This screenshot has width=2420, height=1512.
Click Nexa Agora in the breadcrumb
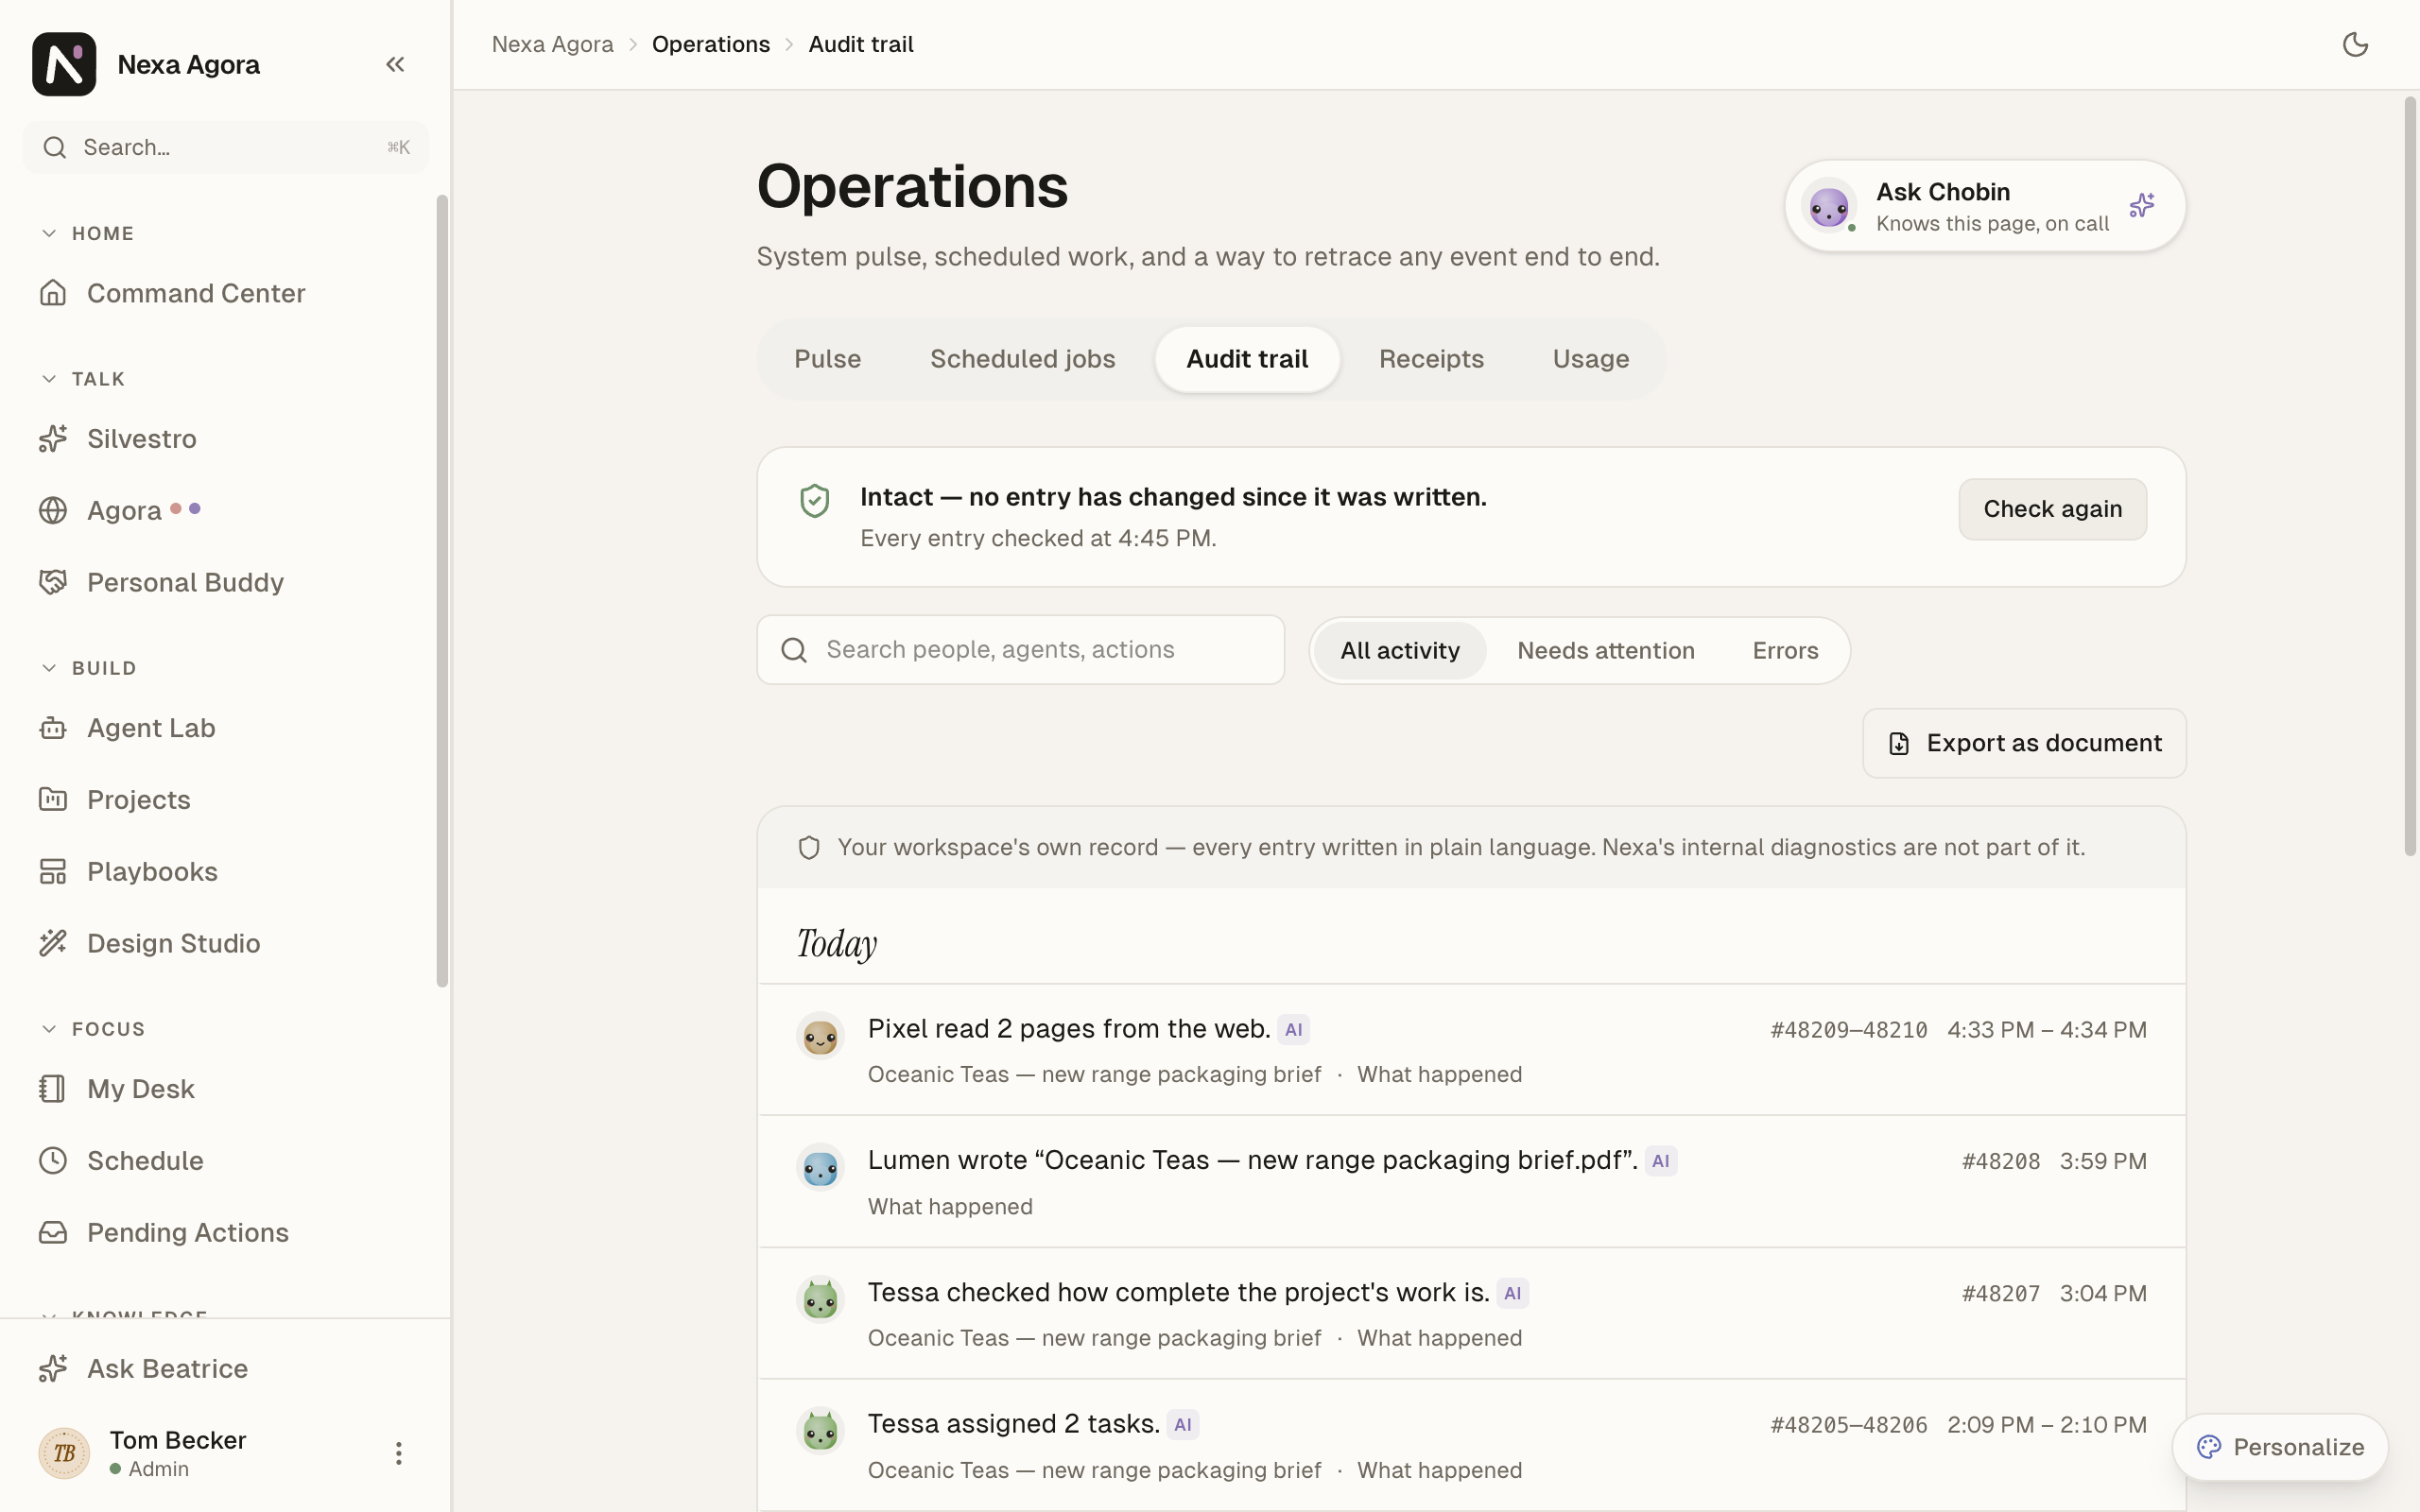552,44
